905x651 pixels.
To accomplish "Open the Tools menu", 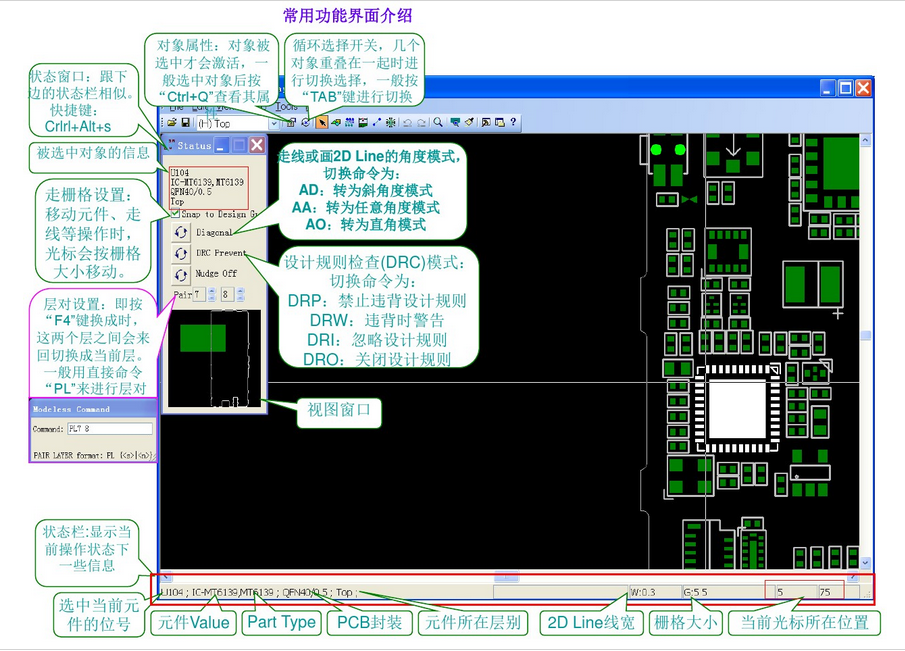I will 286,106.
